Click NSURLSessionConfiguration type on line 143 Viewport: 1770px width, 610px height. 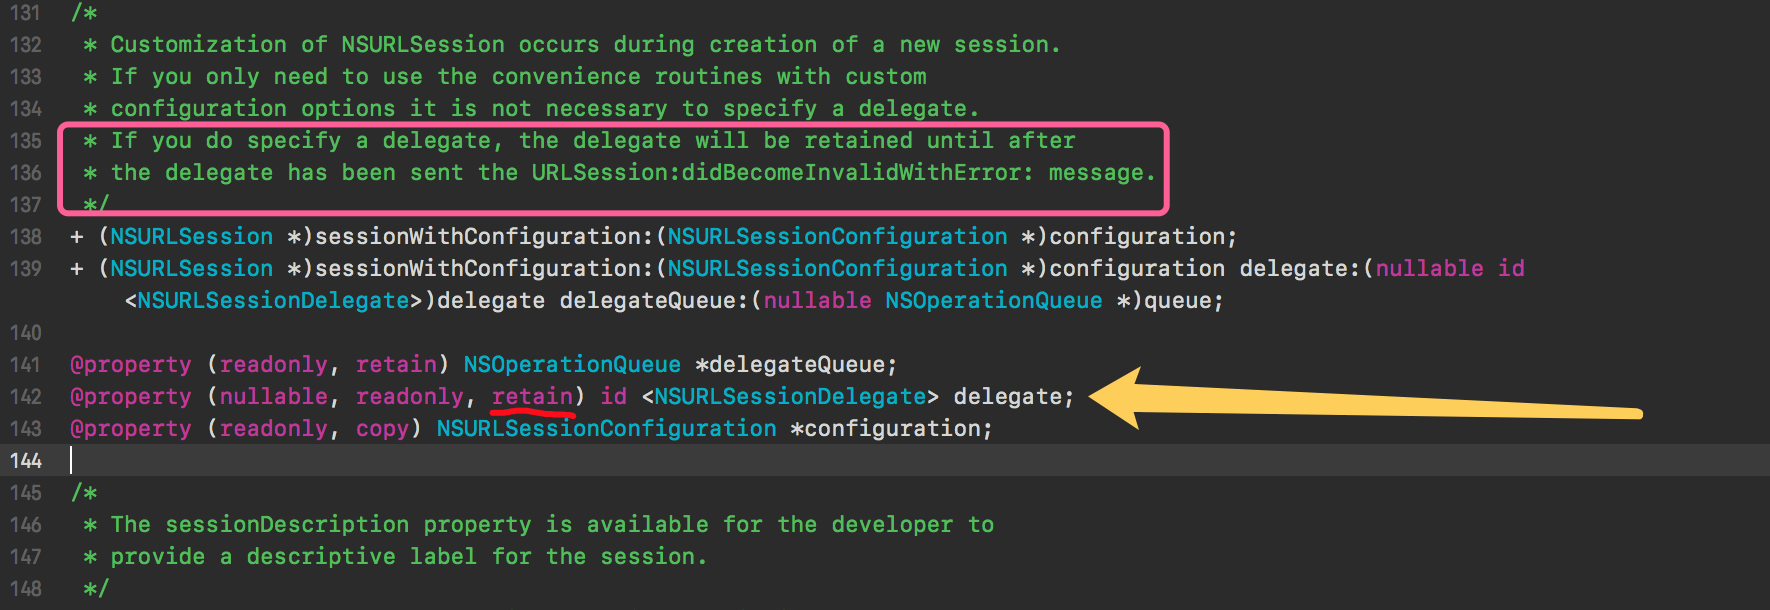point(606,429)
